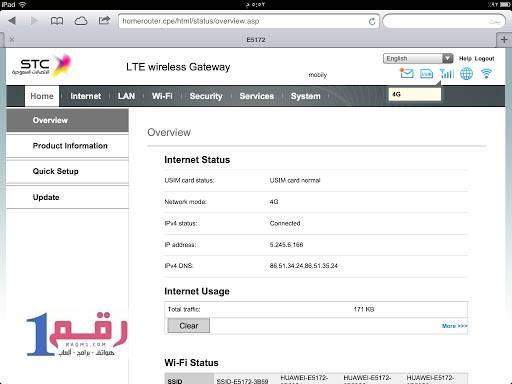Click the SIM card status icon

pos(426,74)
